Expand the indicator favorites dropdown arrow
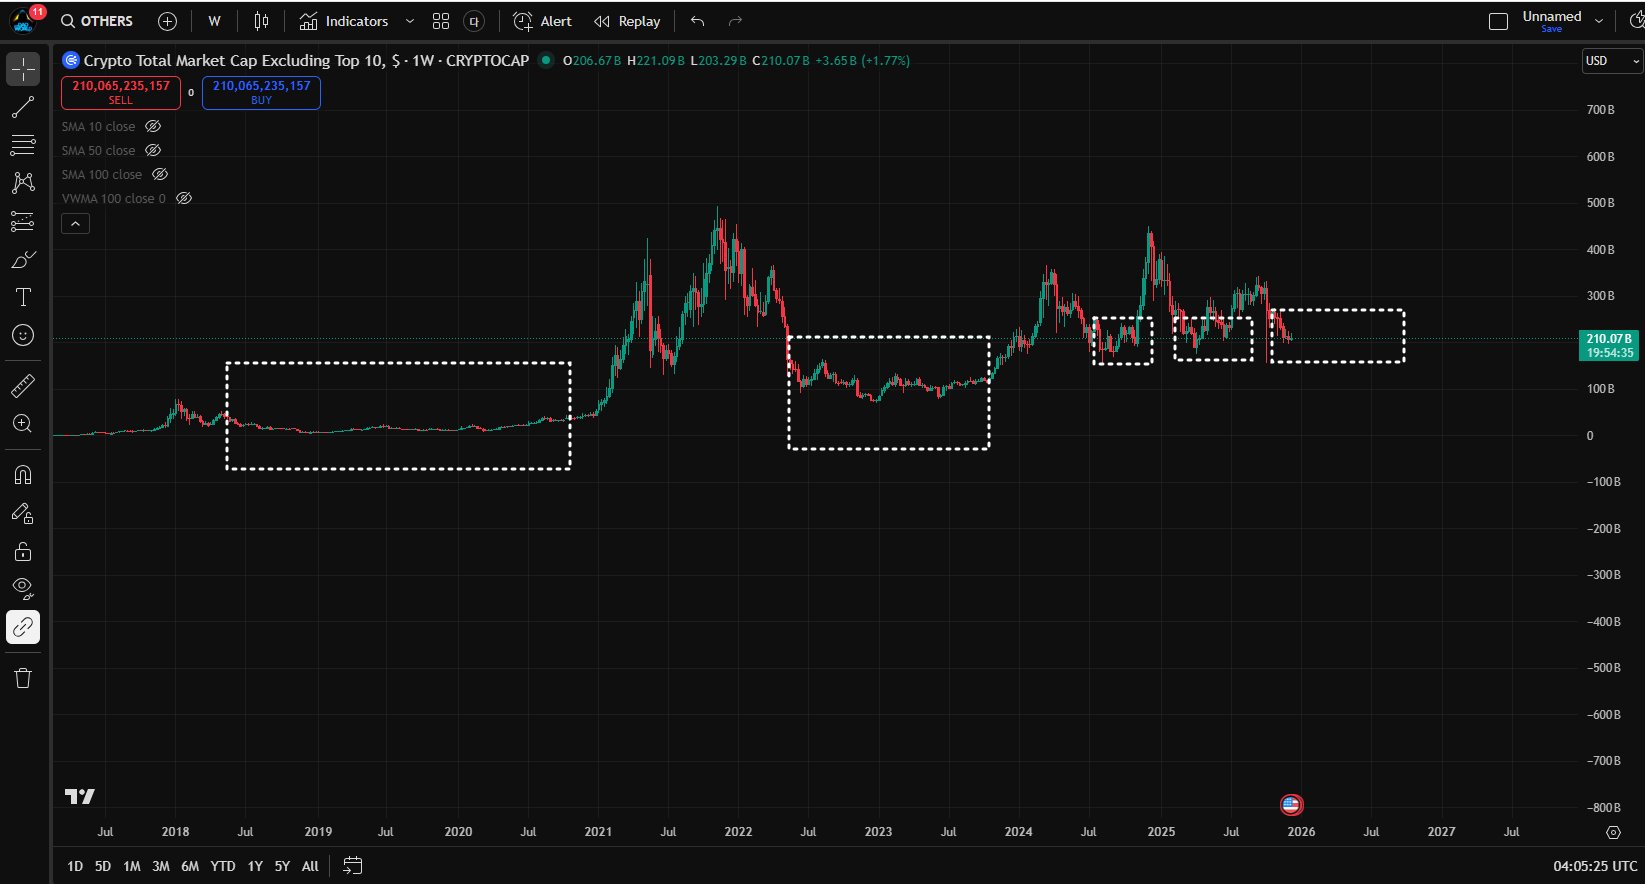The image size is (1645, 884). [x=409, y=21]
